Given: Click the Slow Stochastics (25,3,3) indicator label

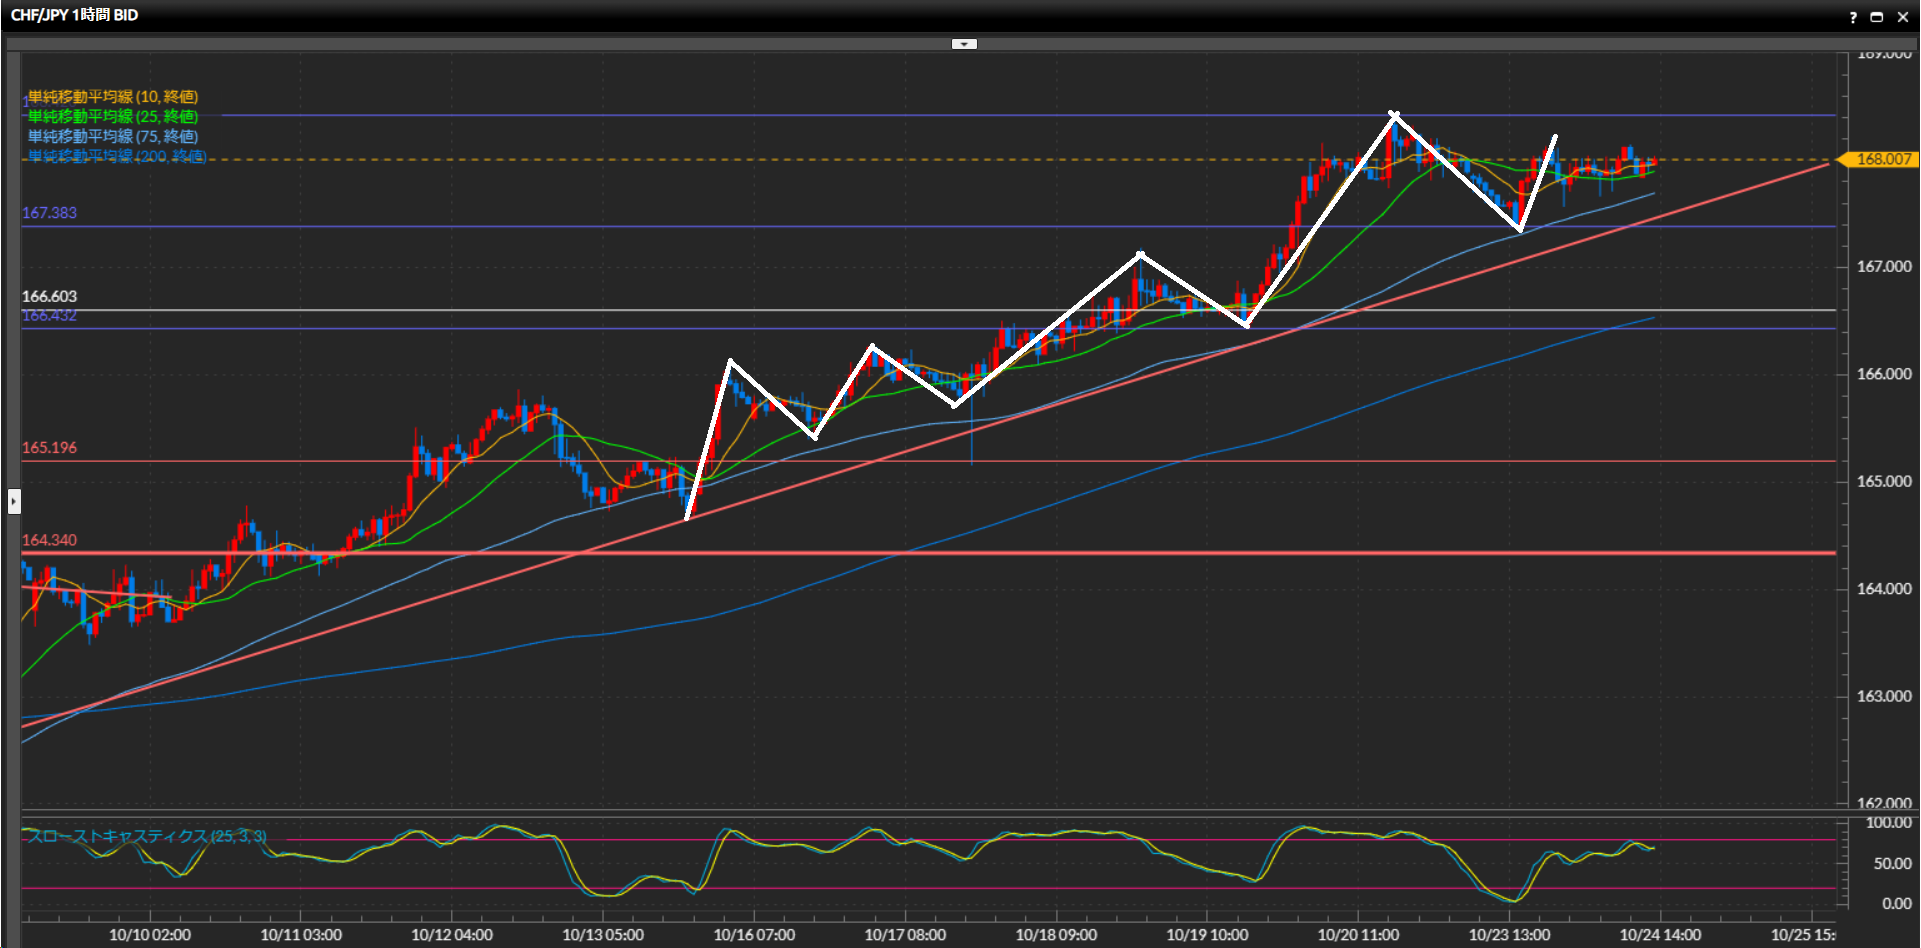Looking at the screenshot, I should point(147,836).
